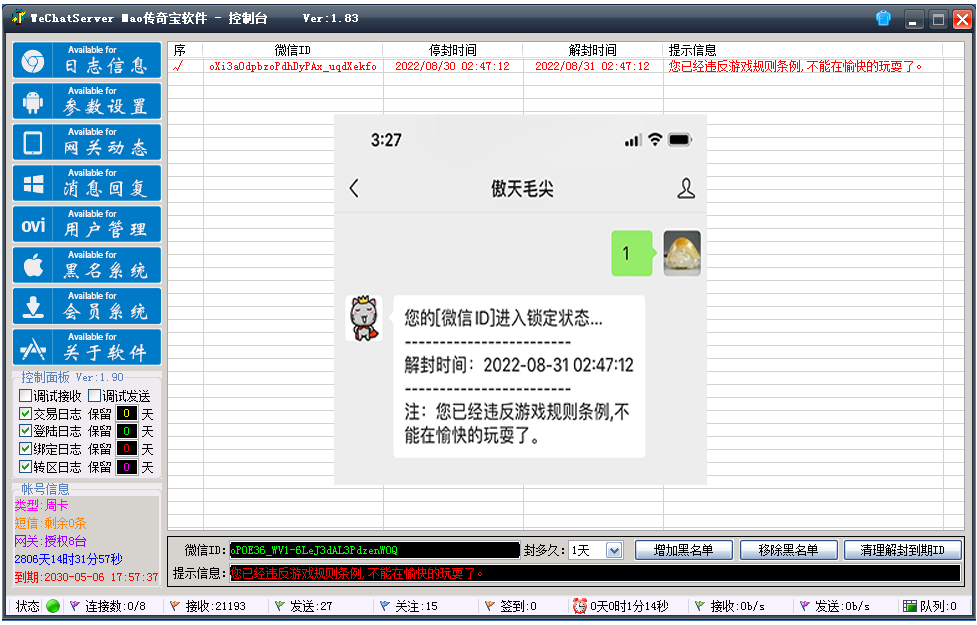The width and height of the screenshot is (977, 625).
Task: Focus the 提示信息 message input field
Action: 595,573
